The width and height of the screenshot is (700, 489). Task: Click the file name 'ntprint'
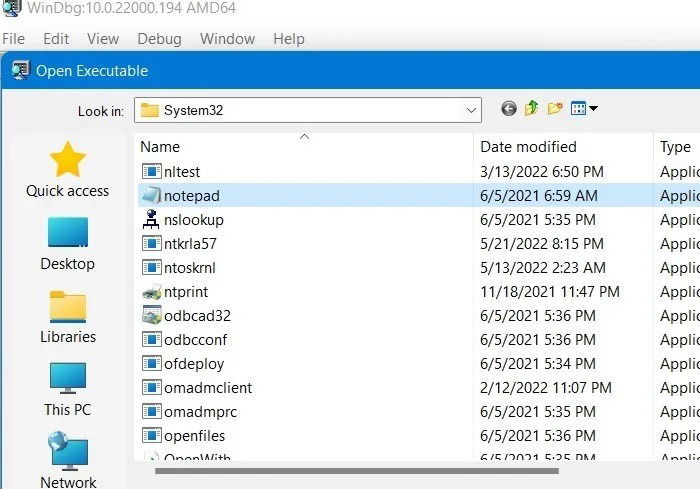point(186,292)
